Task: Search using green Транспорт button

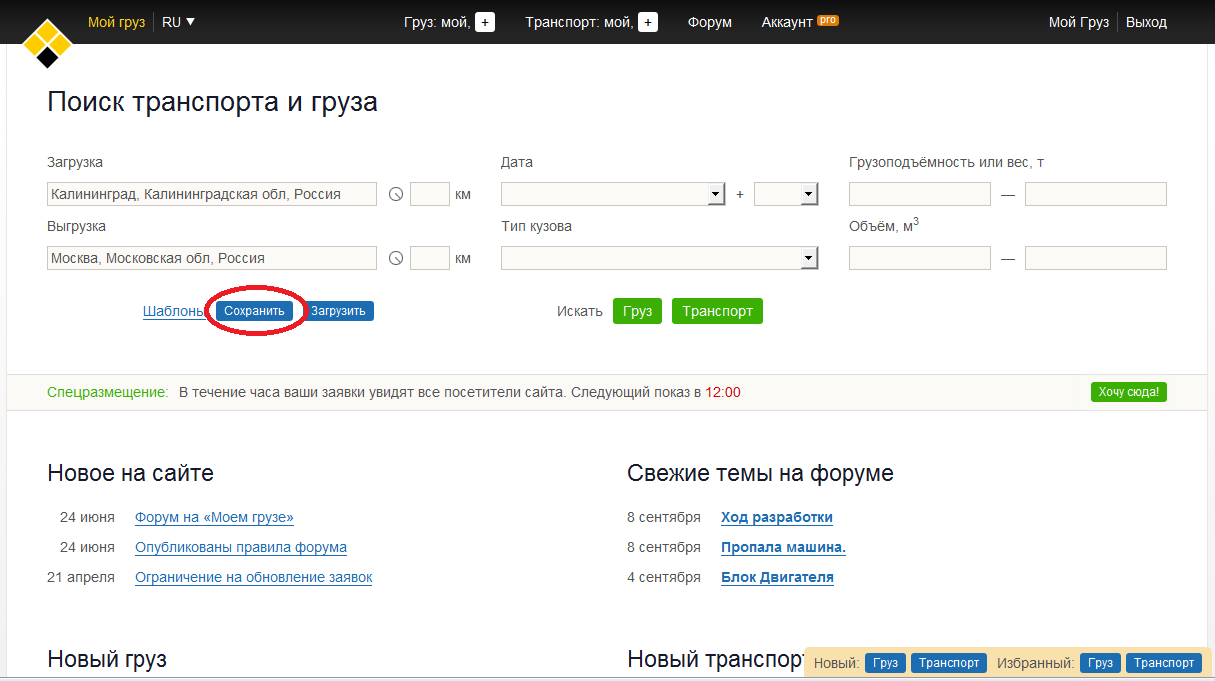Action: [x=717, y=311]
